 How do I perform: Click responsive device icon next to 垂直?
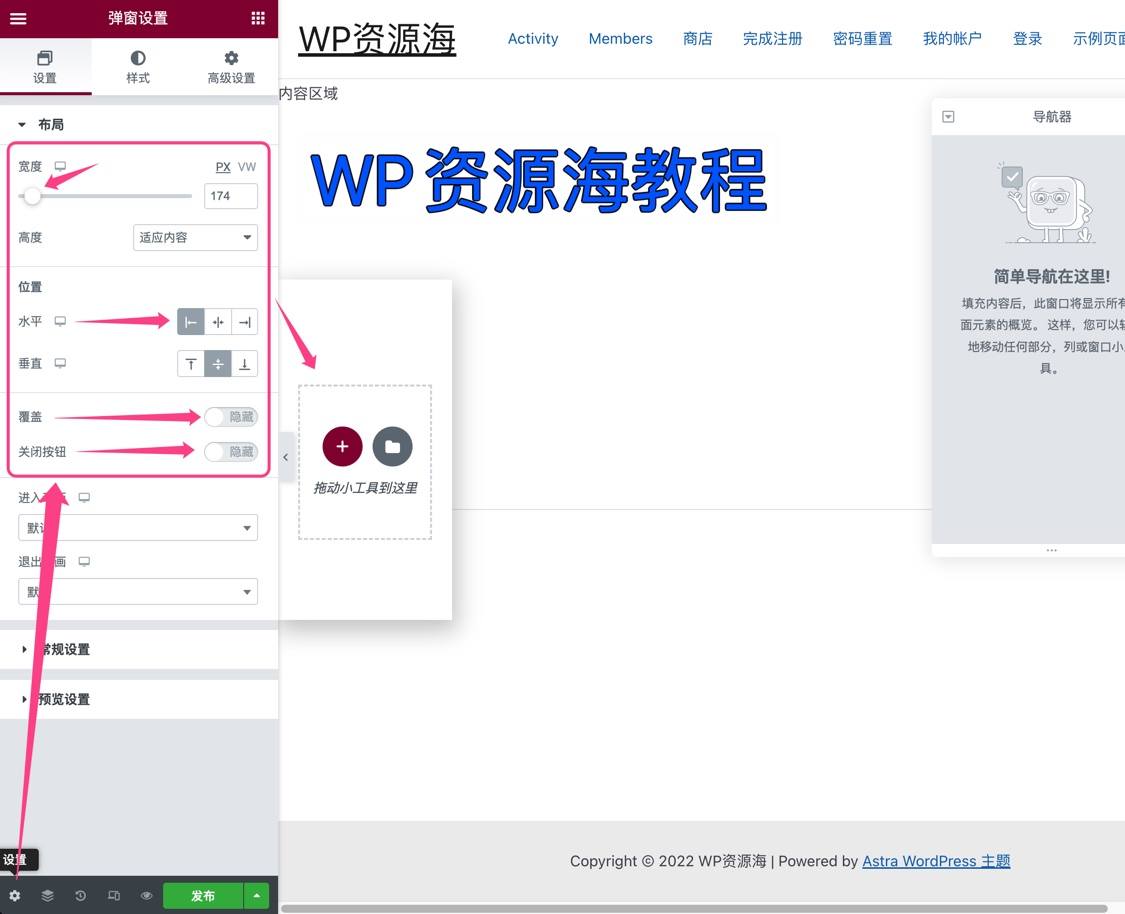(x=60, y=364)
